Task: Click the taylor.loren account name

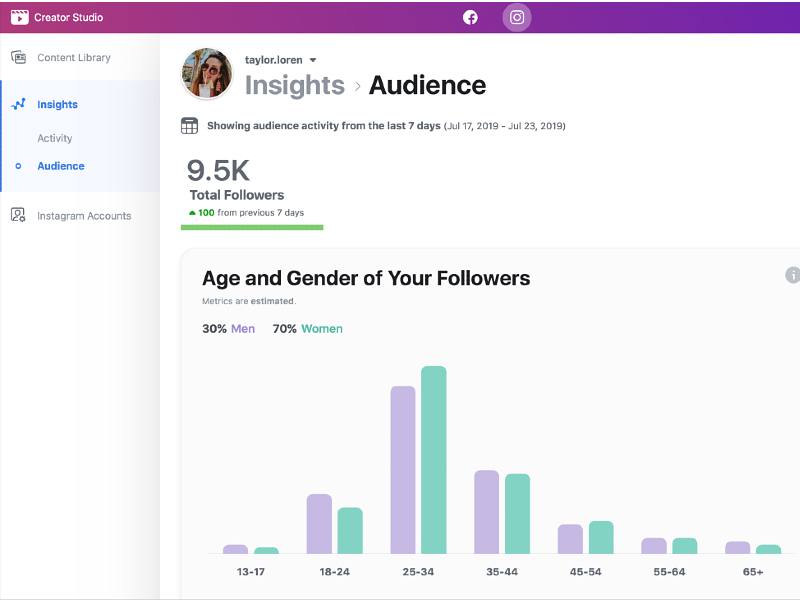Action: (x=273, y=60)
